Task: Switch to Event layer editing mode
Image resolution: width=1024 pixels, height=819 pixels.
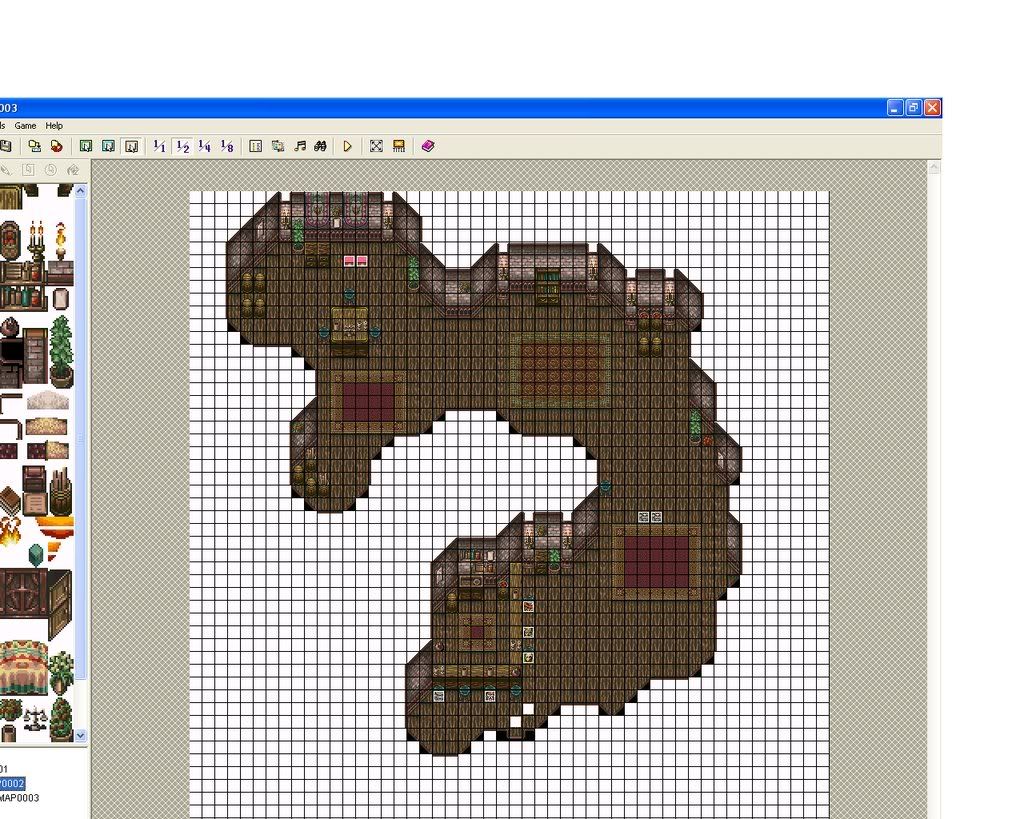Action: [x=132, y=146]
